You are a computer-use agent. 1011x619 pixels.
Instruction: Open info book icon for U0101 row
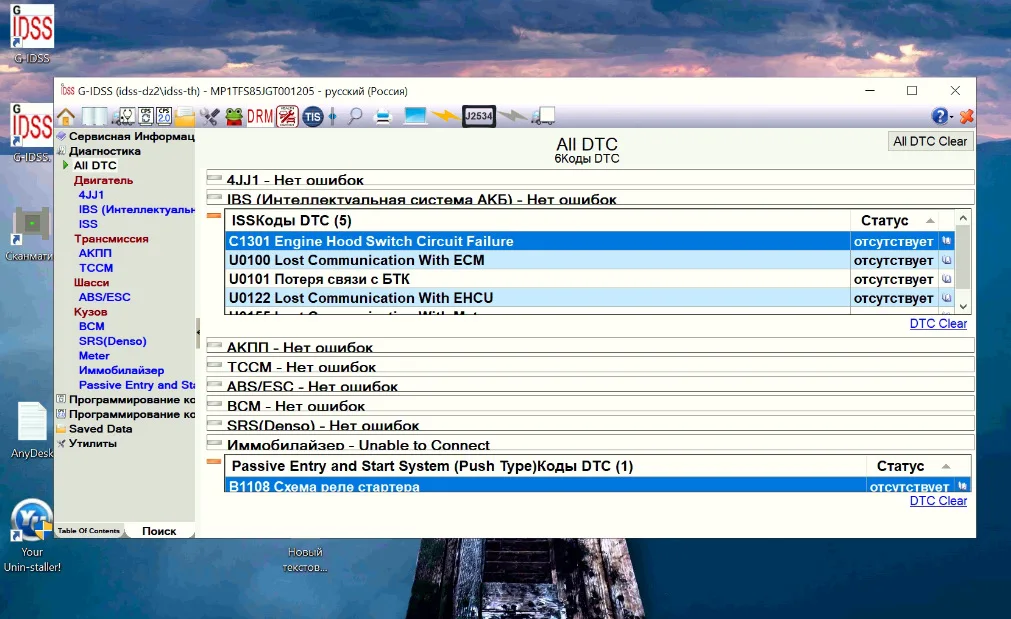click(x=947, y=279)
